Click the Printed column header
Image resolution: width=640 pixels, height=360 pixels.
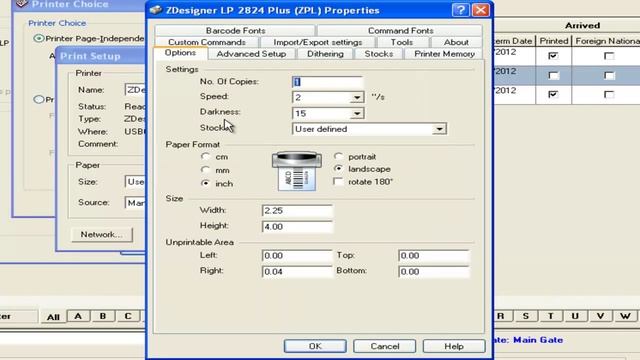click(x=553, y=41)
